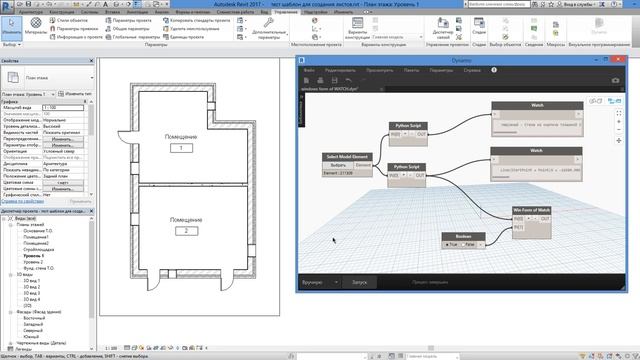The width and height of the screenshot is (640, 360).
Task: Open the Insert (Вставка) ribbon tab
Action: click(112, 12)
